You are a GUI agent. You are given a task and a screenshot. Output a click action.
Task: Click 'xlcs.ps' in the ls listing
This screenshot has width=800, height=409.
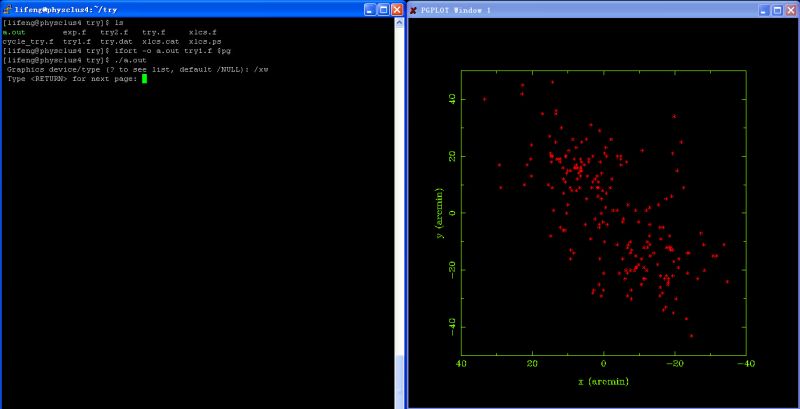(x=205, y=42)
